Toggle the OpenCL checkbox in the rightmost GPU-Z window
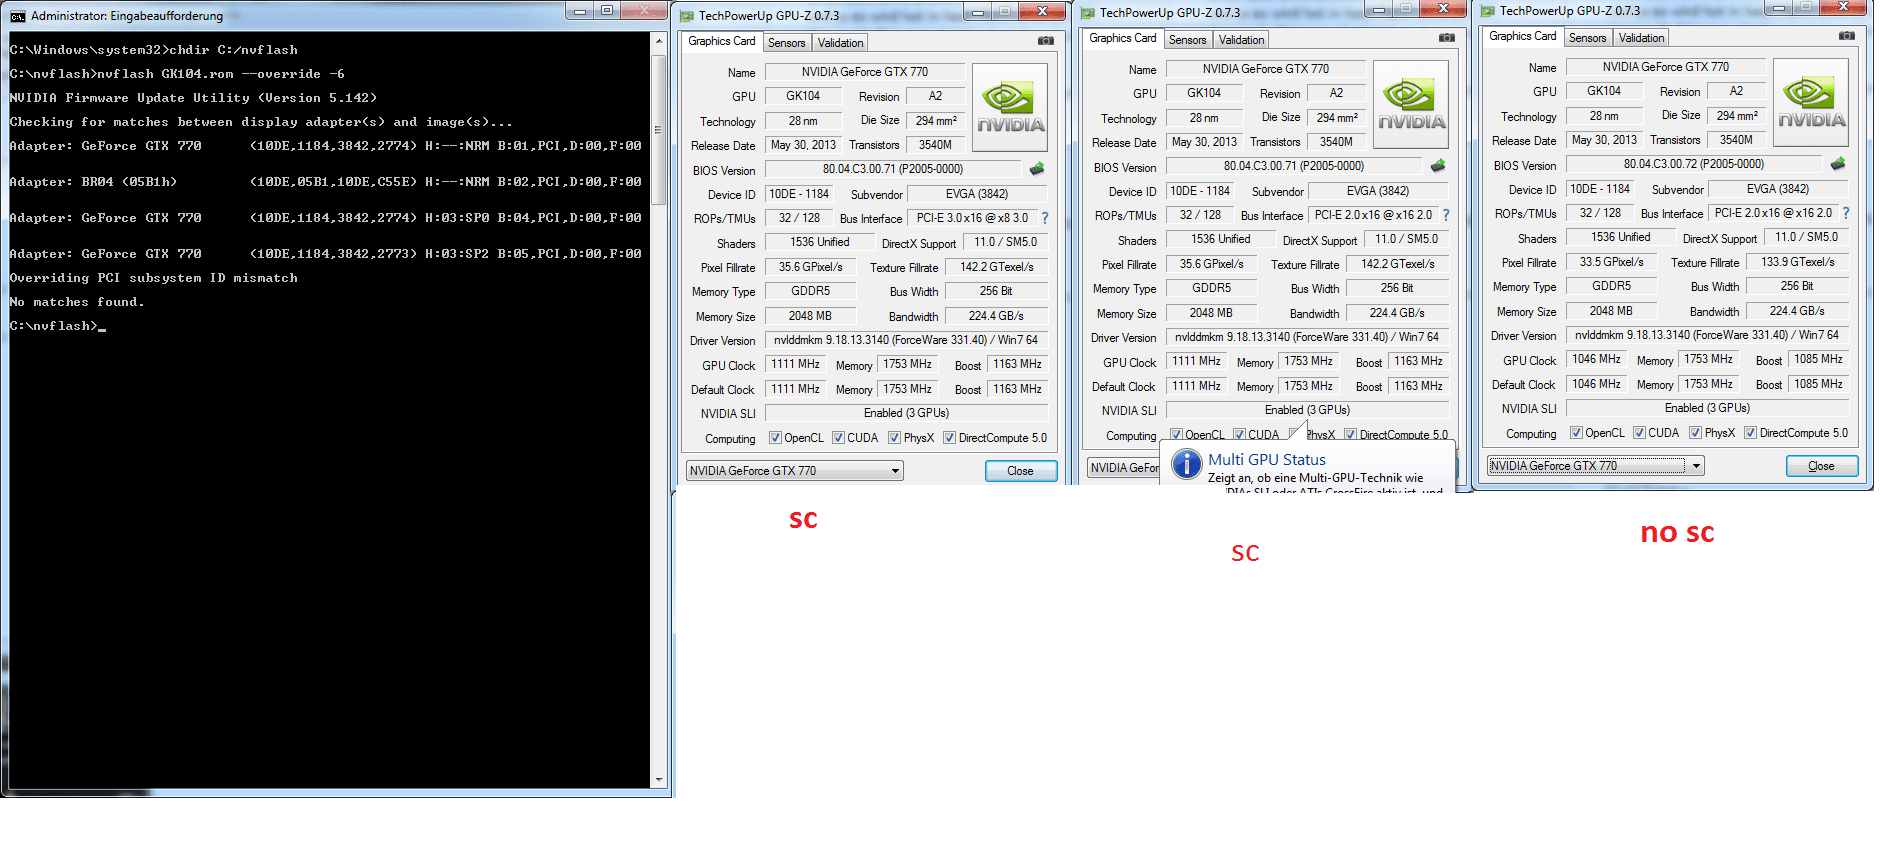This screenshot has width=1903, height=867. pos(1576,433)
